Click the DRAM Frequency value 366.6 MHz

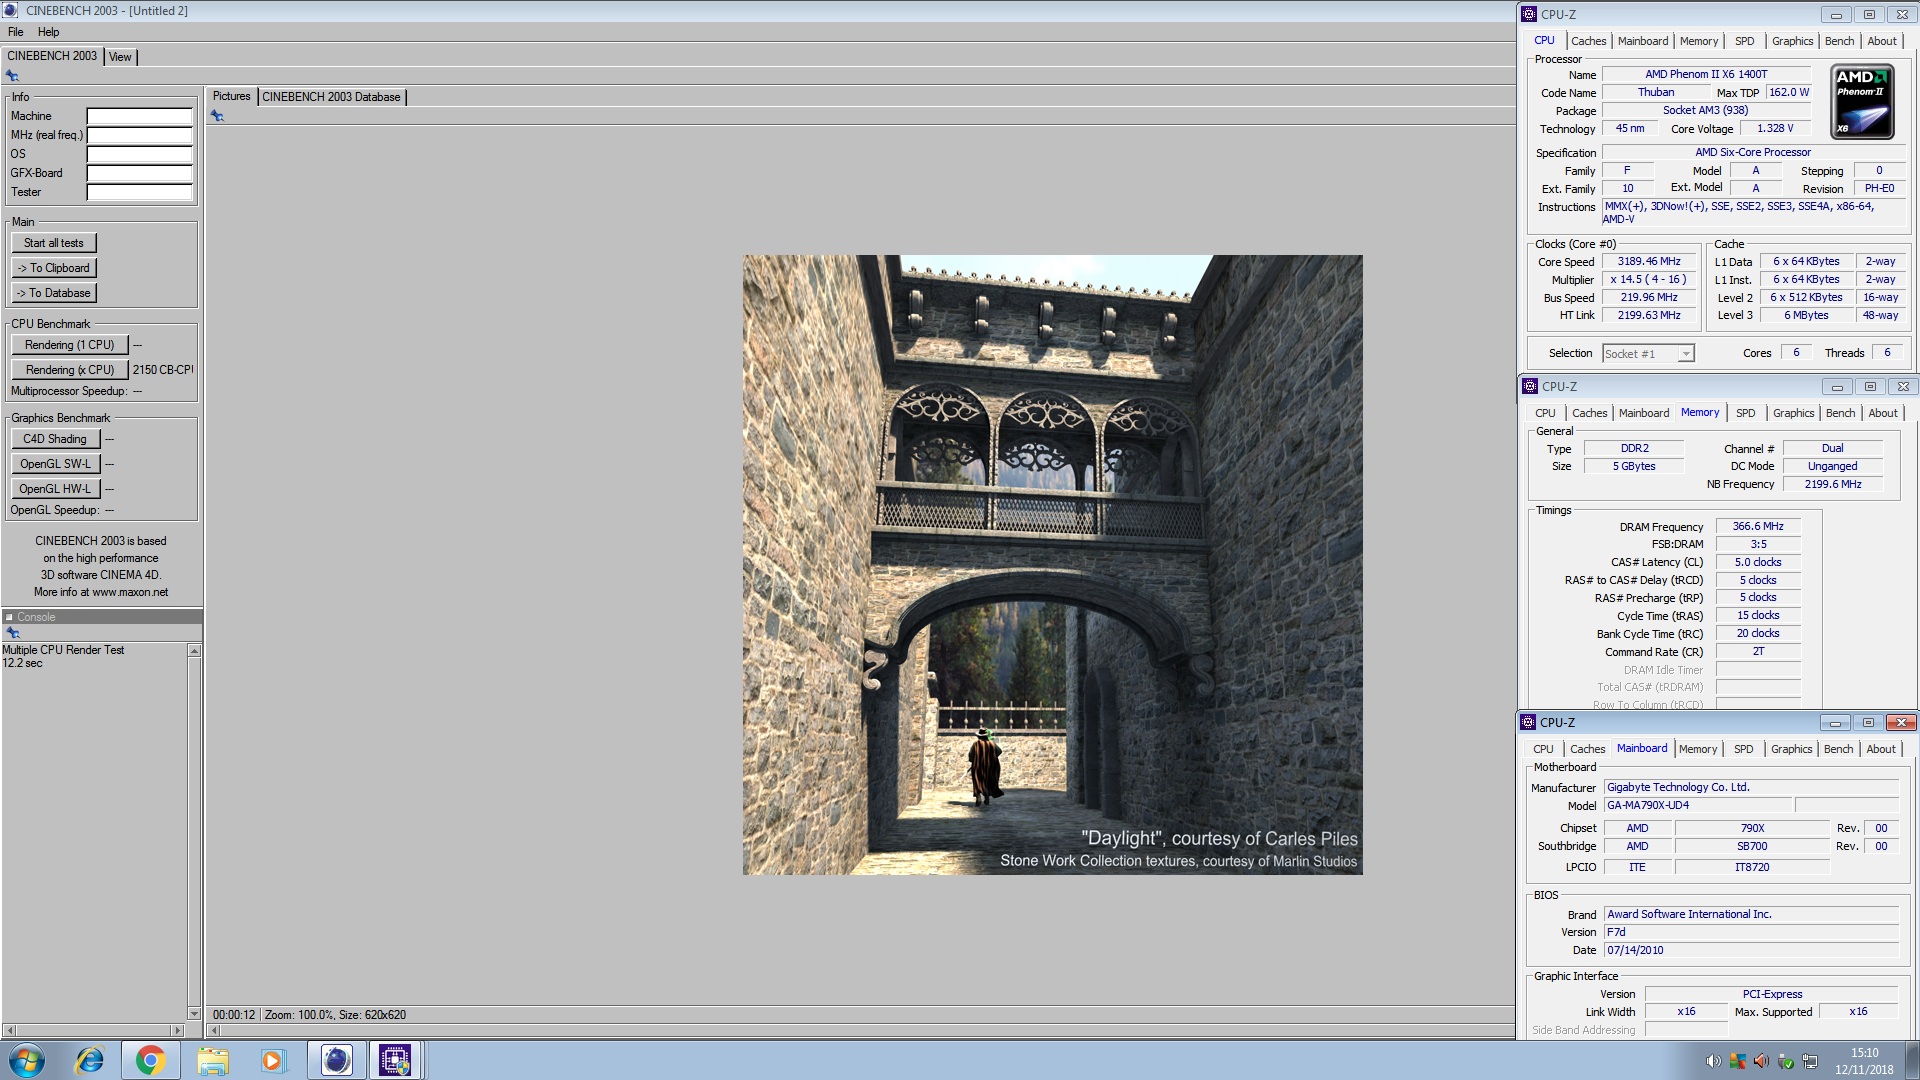pyautogui.click(x=1758, y=526)
